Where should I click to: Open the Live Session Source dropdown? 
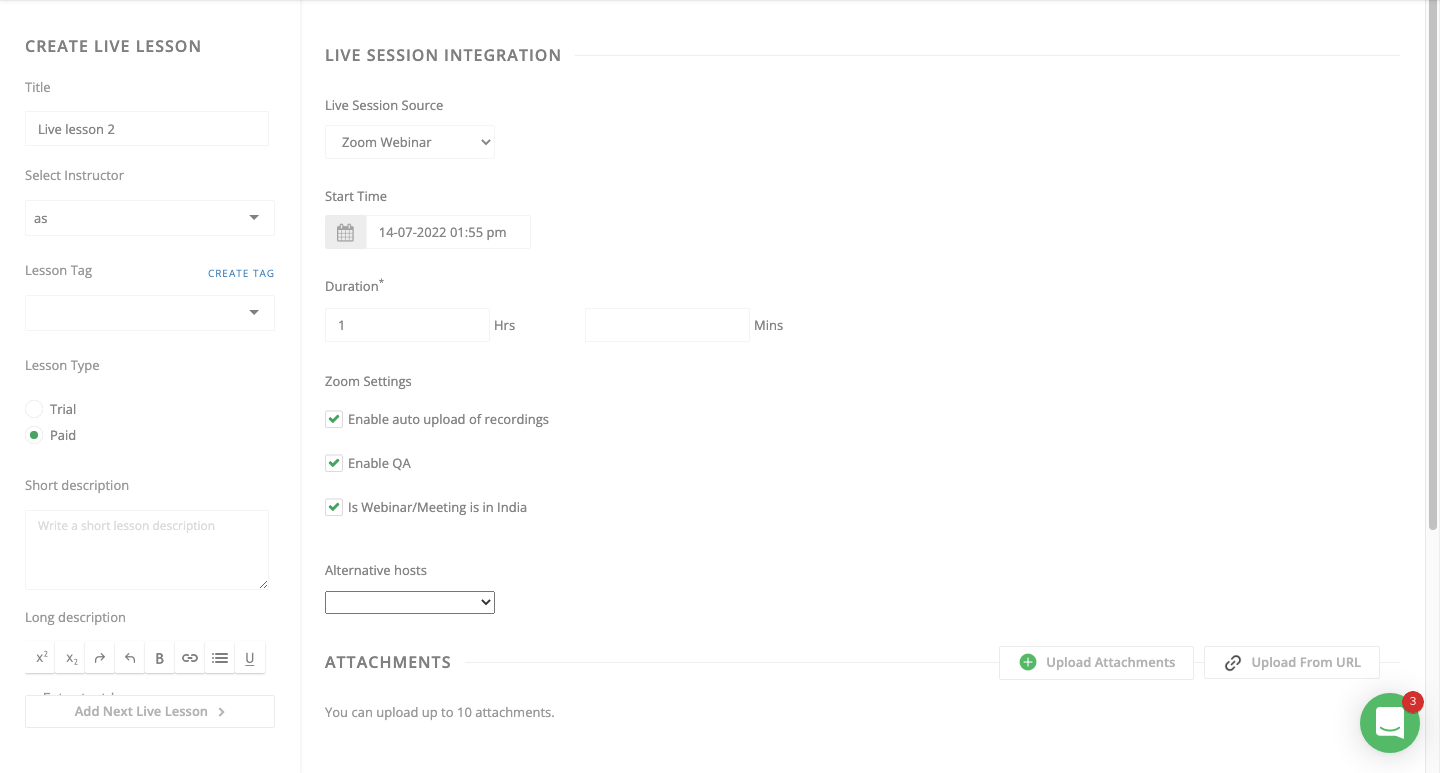click(410, 142)
